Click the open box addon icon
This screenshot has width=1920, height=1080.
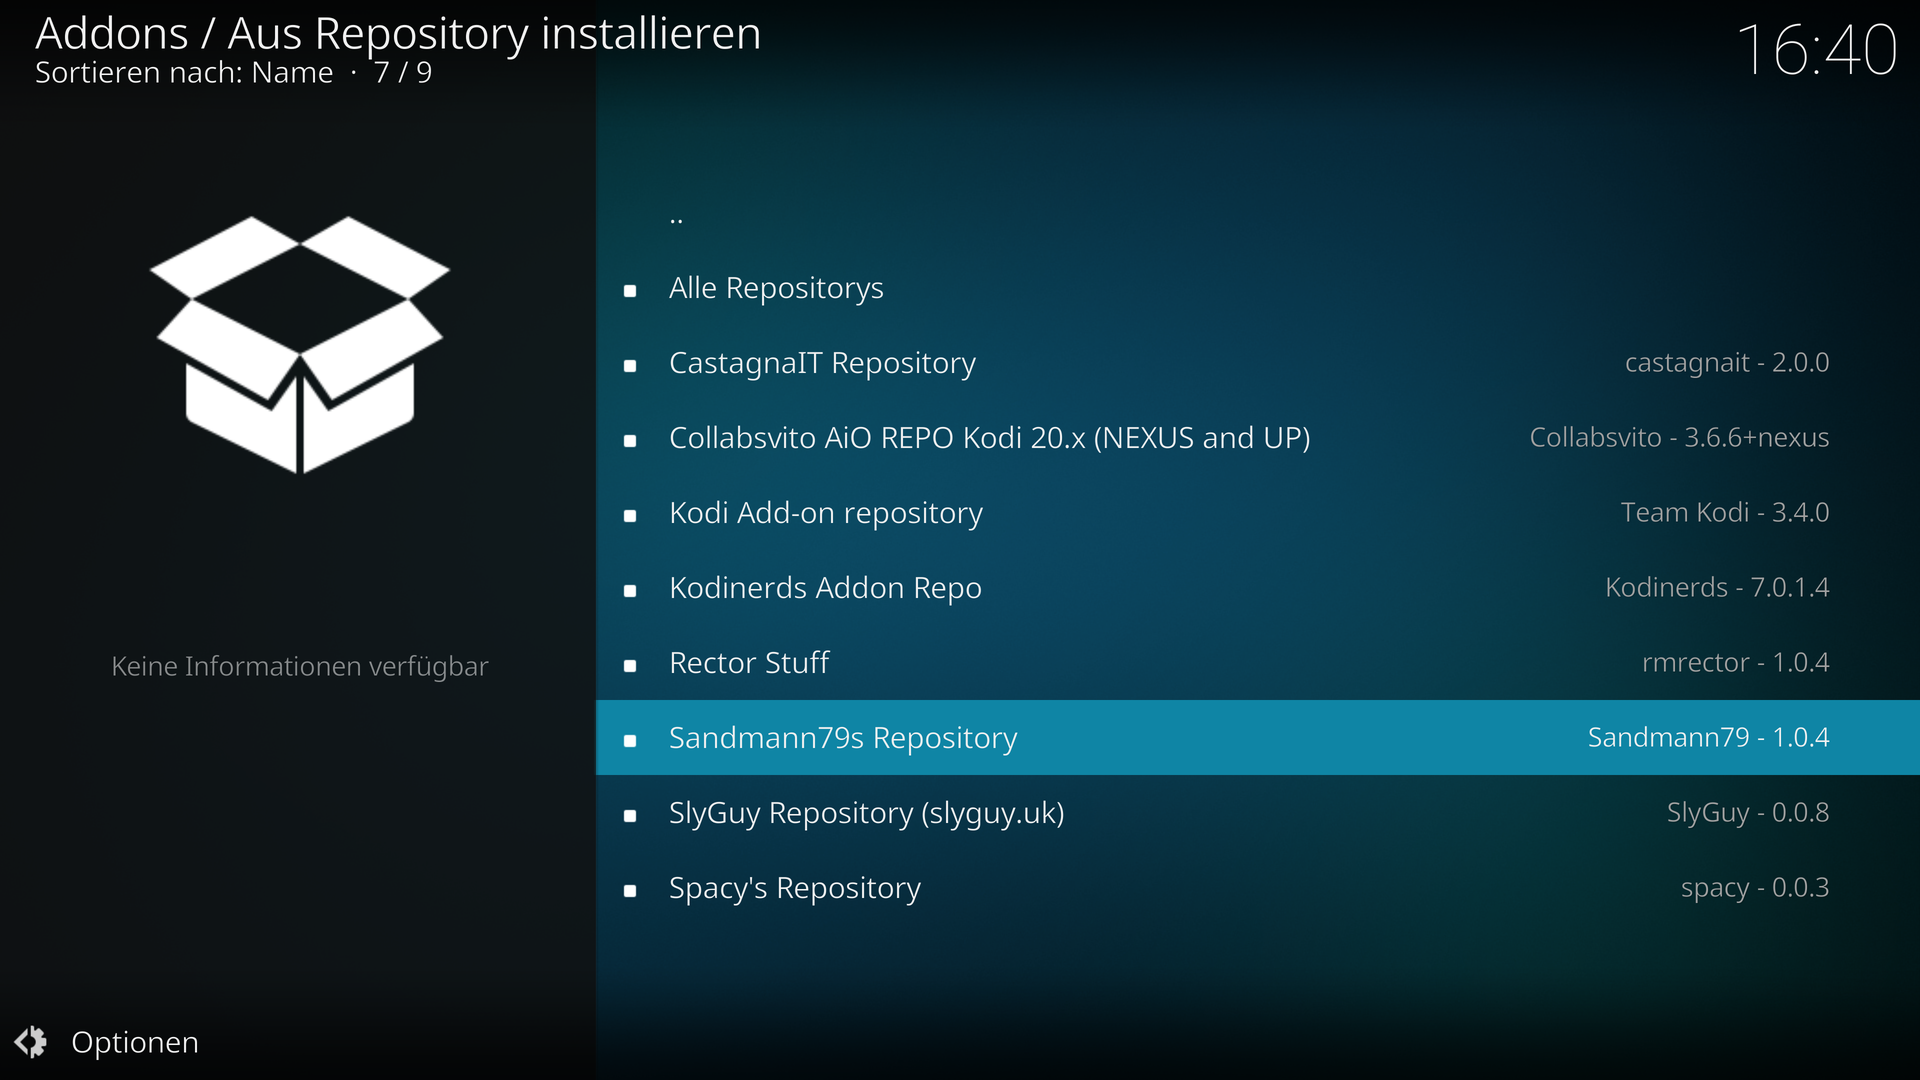click(x=300, y=344)
